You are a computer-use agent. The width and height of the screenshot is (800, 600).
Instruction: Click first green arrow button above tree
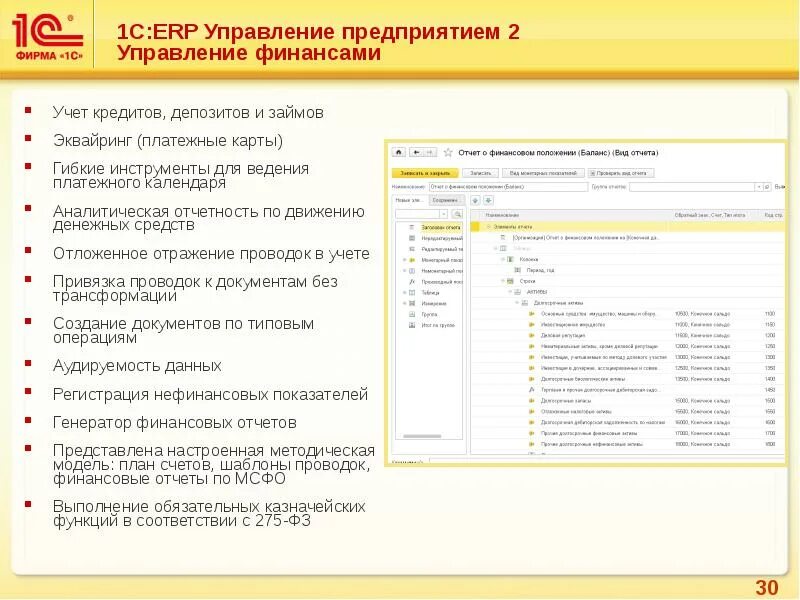coord(475,201)
